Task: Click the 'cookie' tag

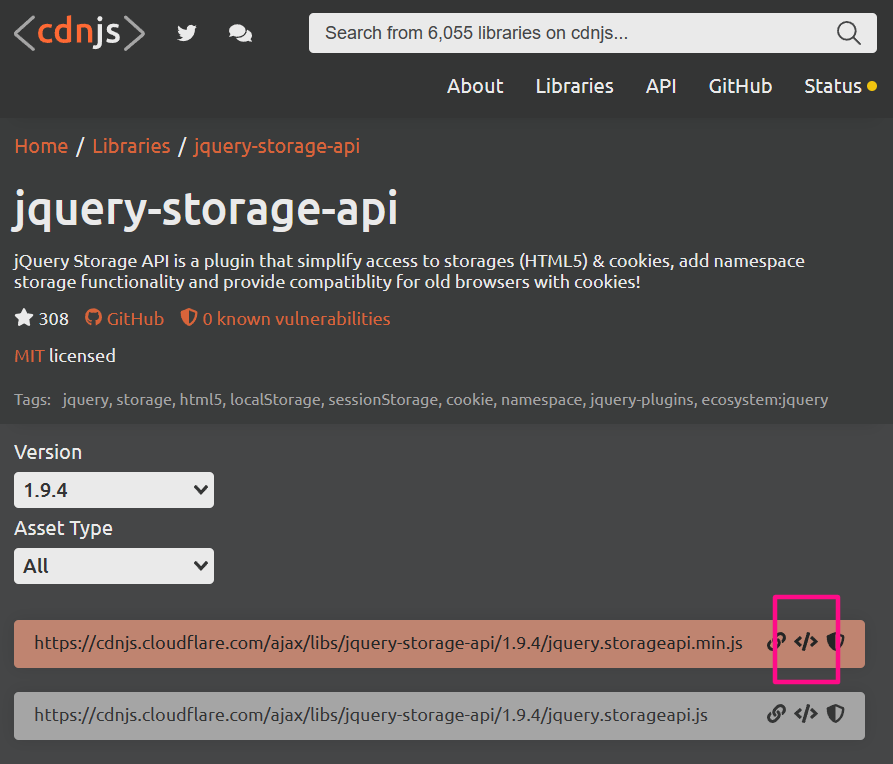Action: [x=469, y=400]
